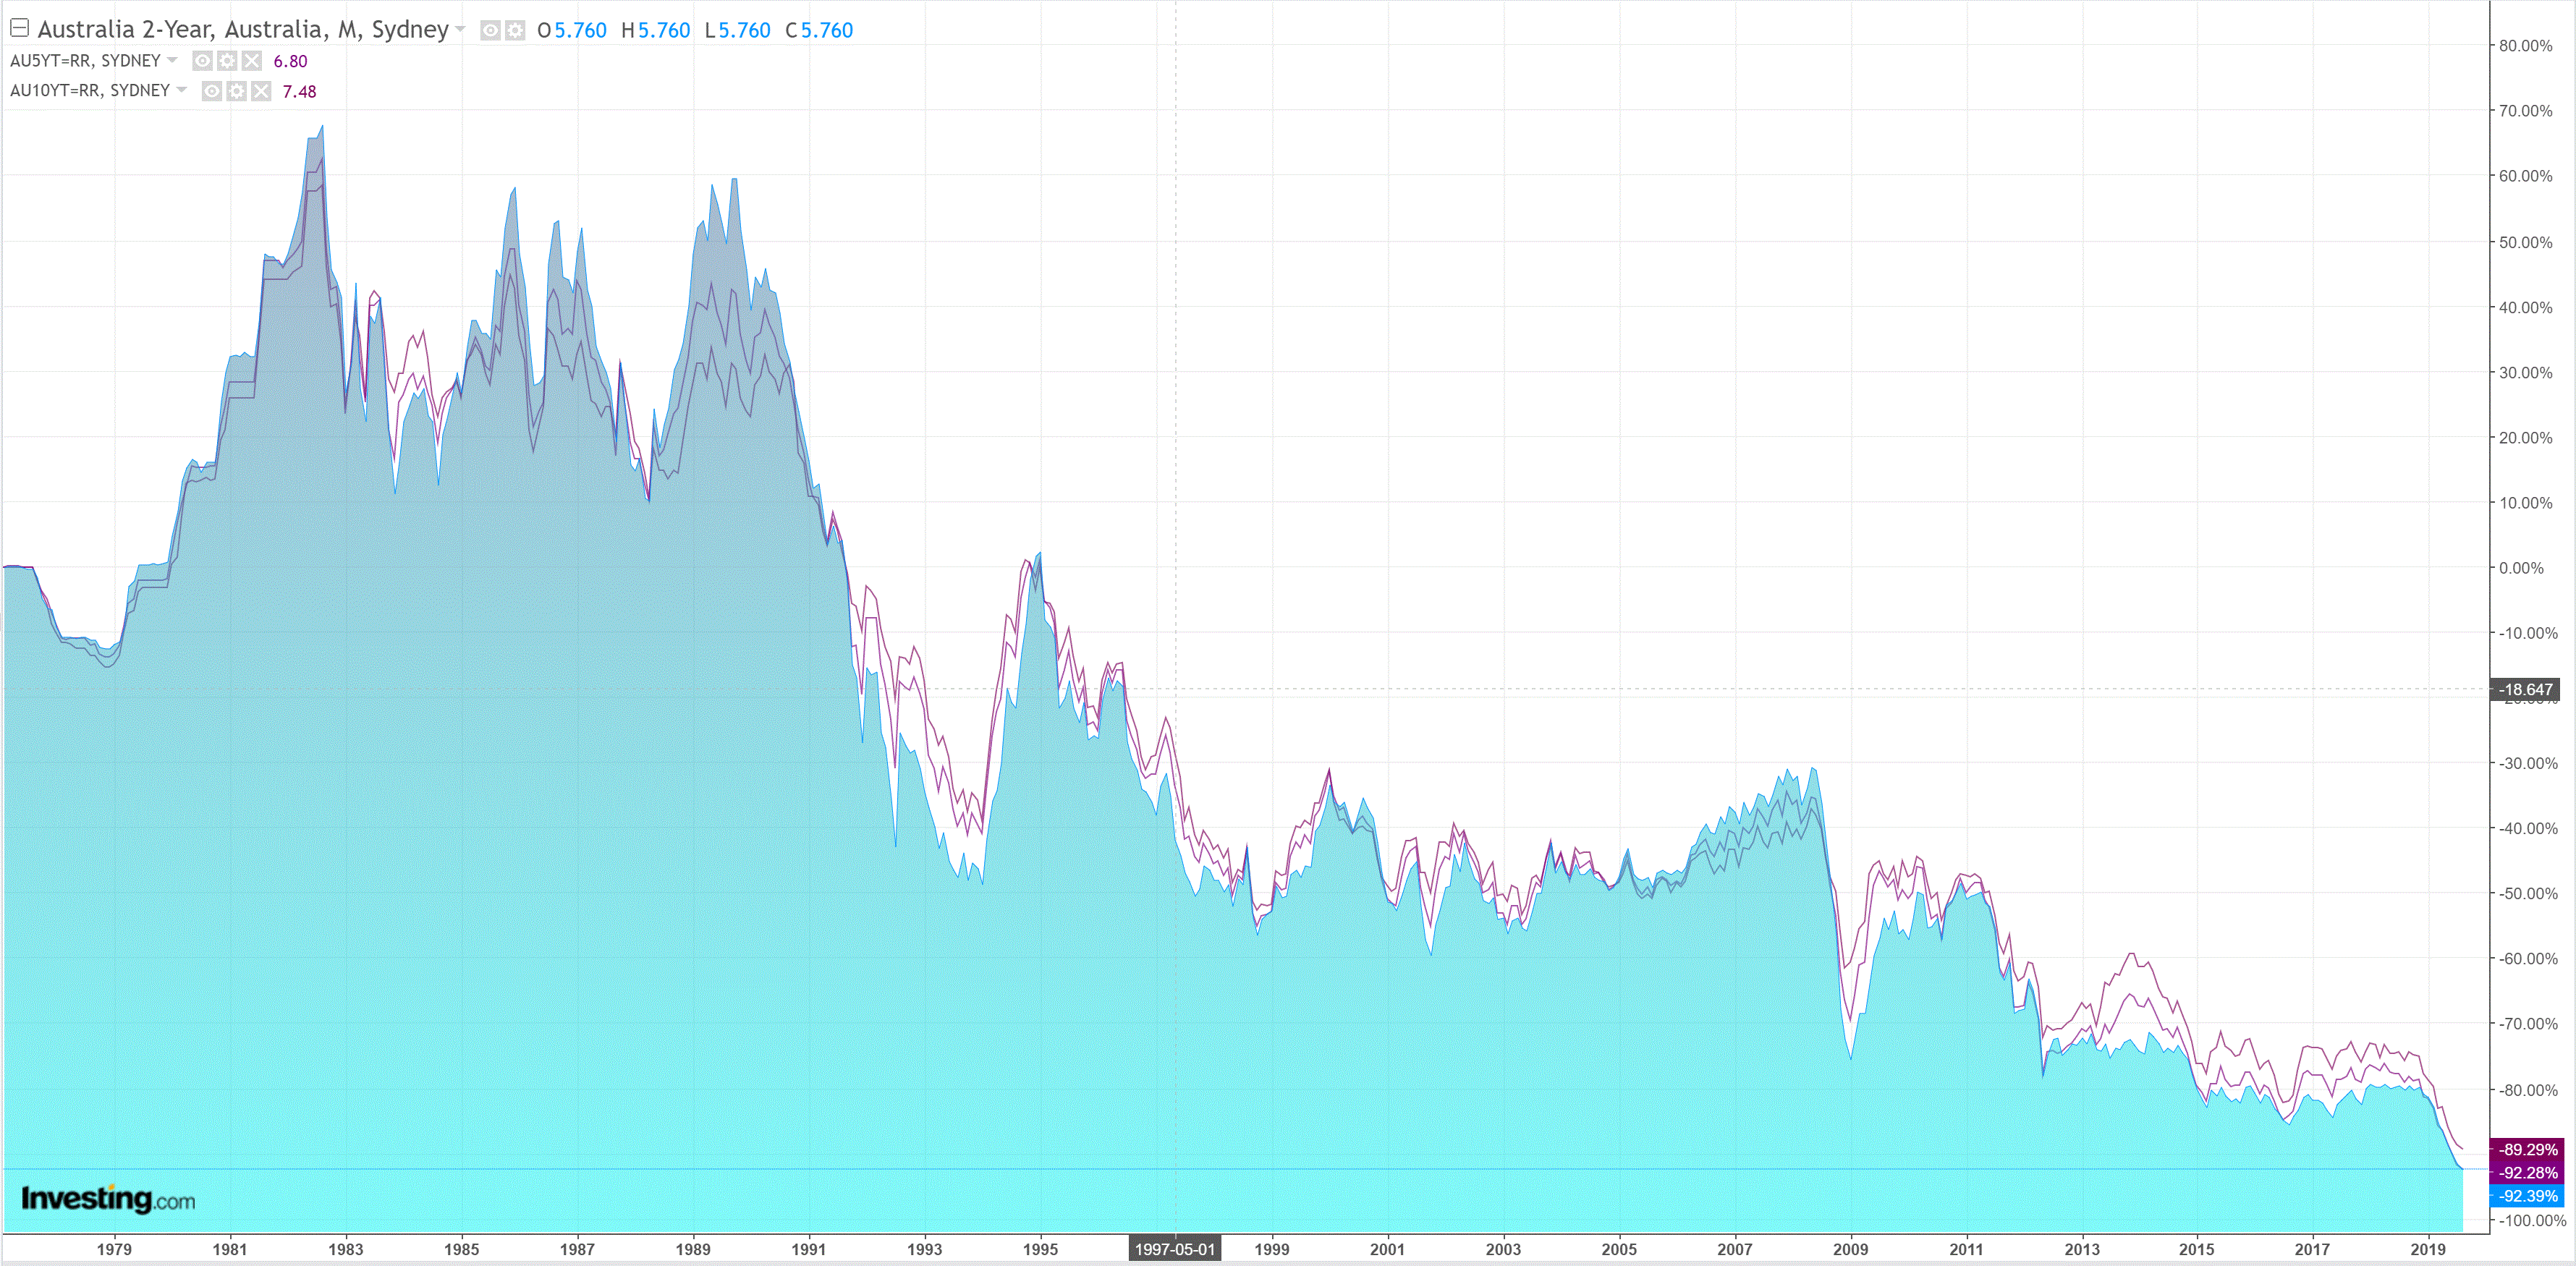Hide the AU5YT=RR series with eye icon
This screenshot has width=2576, height=1266.
pyautogui.click(x=202, y=61)
